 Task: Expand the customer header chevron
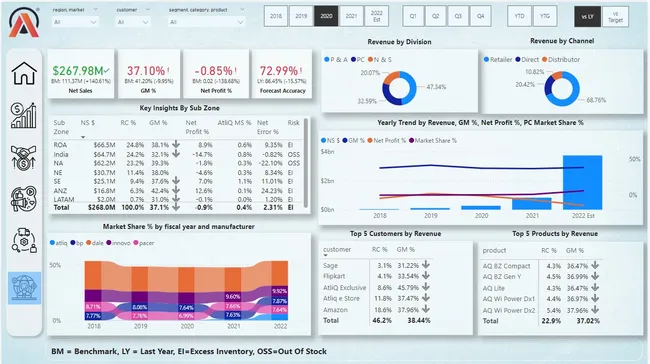tap(147, 9)
